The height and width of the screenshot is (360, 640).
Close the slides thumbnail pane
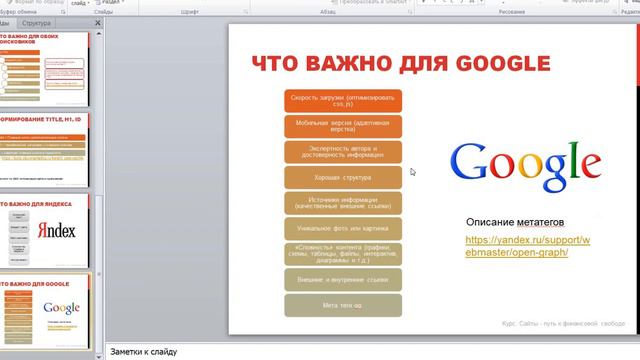98,23
